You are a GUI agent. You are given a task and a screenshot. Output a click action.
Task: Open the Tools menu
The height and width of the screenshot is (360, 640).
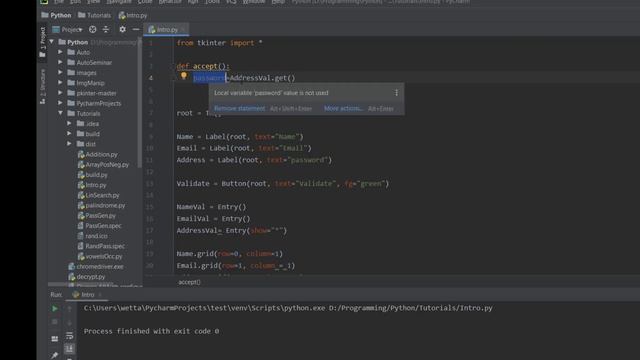(x=212, y=2)
